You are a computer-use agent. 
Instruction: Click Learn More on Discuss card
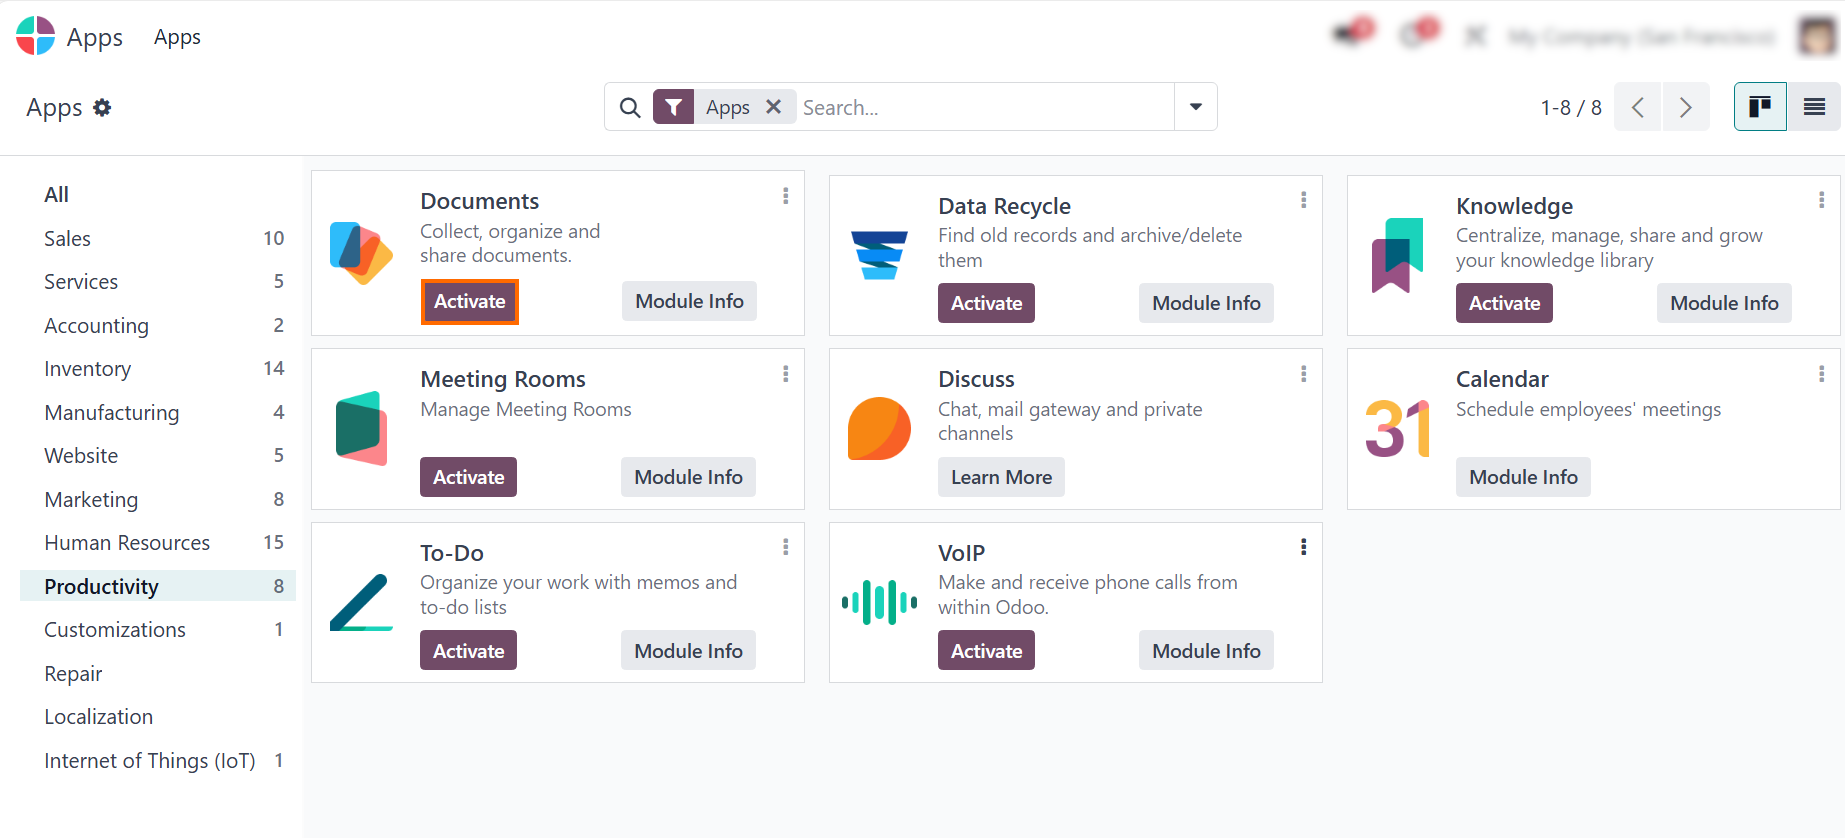(x=1001, y=477)
